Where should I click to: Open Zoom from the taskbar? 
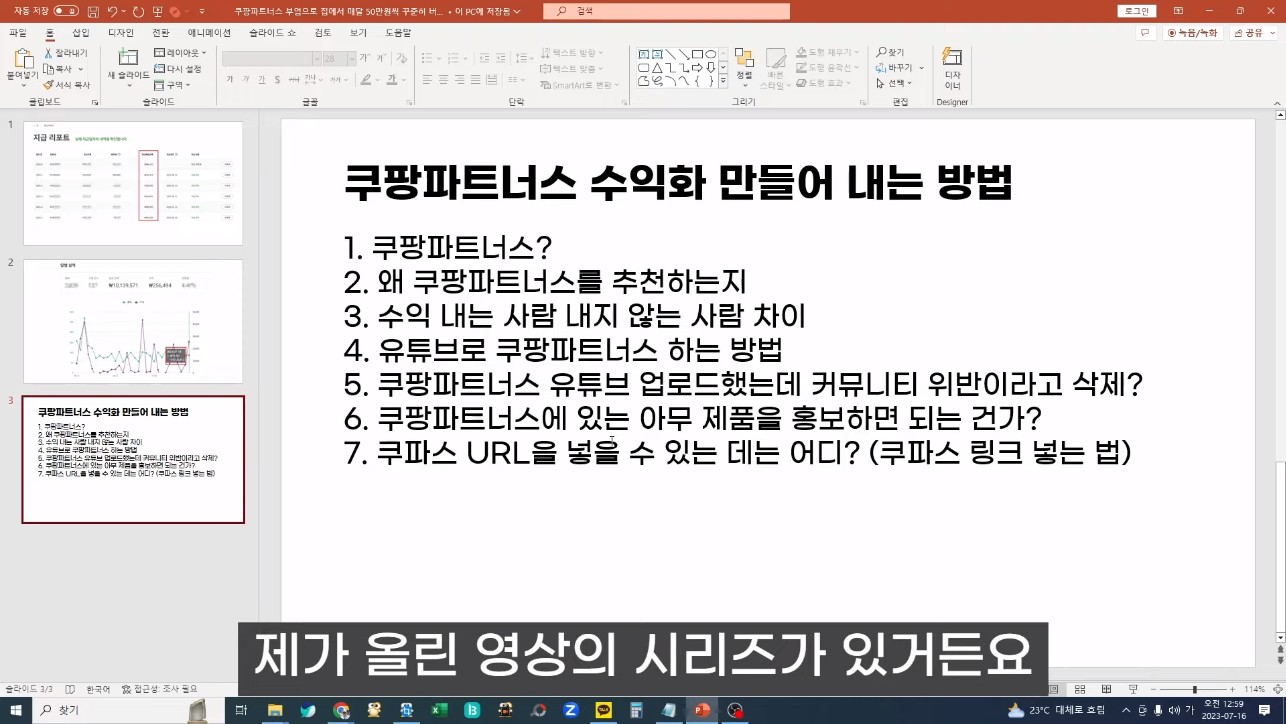[x=571, y=710]
